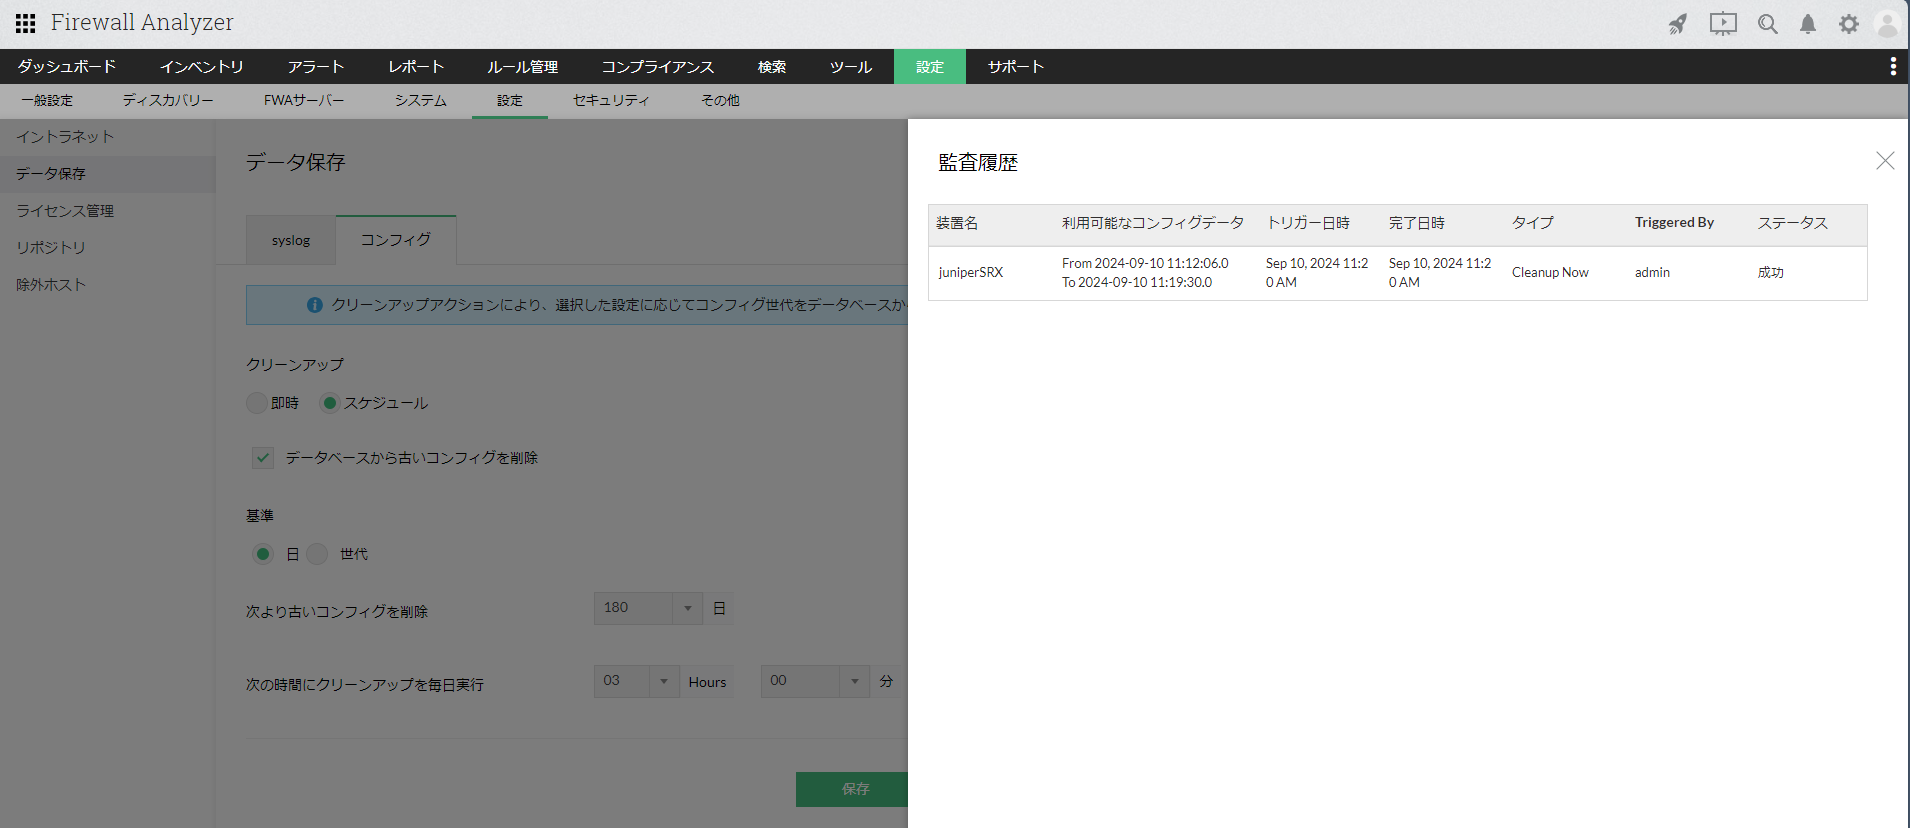Open the ルール管理 menu
The image size is (1910, 828).
click(x=523, y=67)
